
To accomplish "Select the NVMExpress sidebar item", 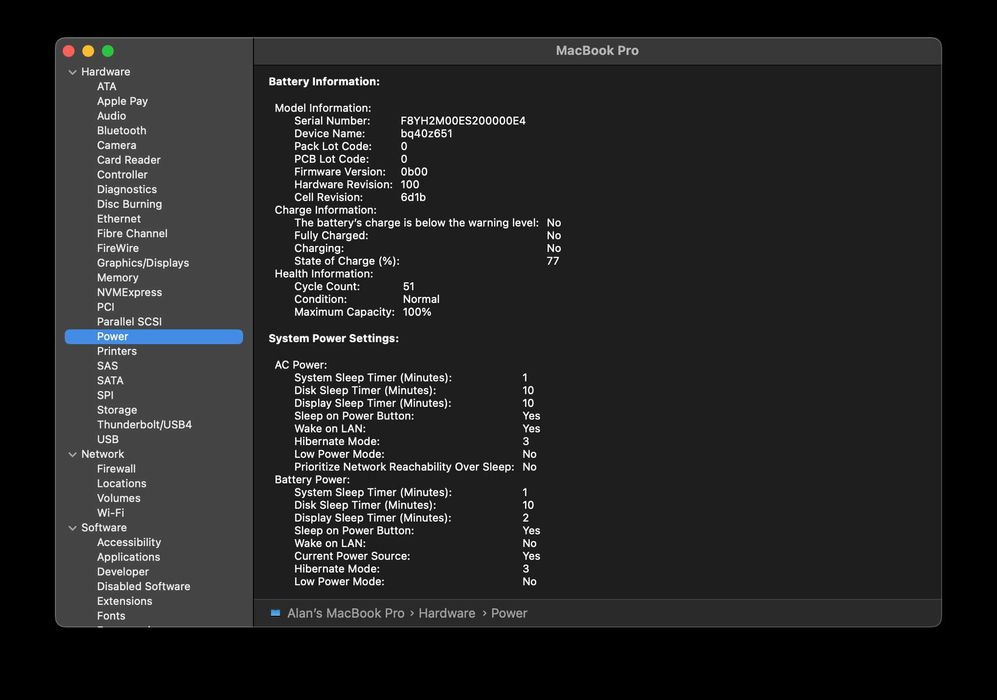I will coord(129,292).
